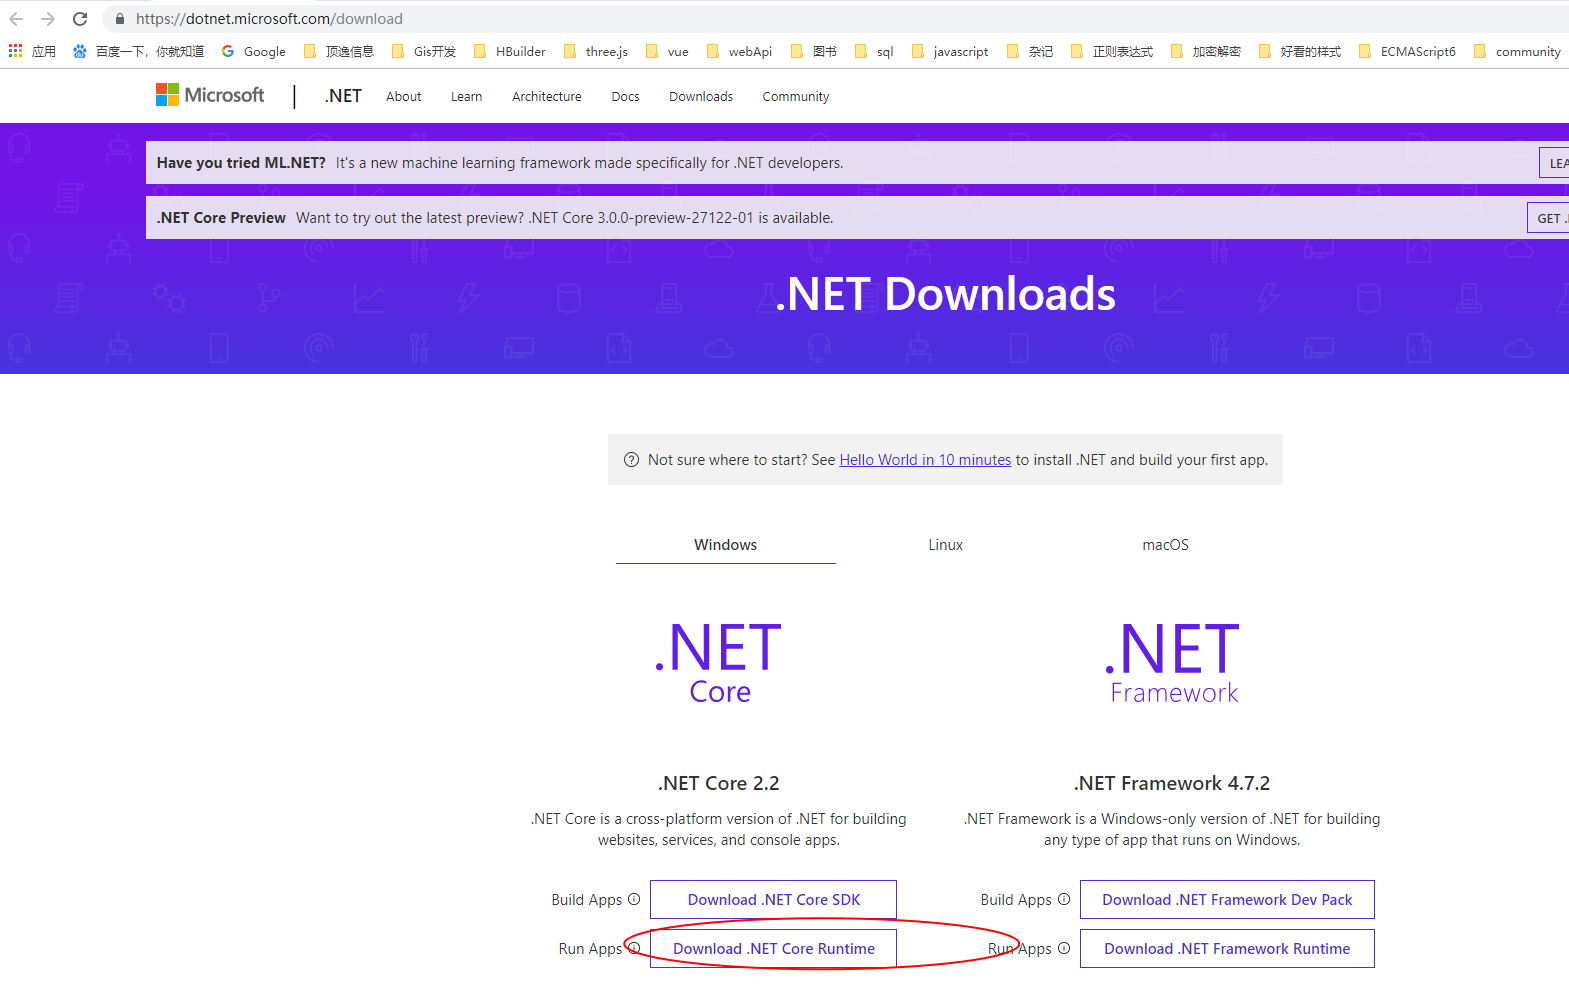Click the .NET Framework 4.7.2 heading

[1172, 783]
